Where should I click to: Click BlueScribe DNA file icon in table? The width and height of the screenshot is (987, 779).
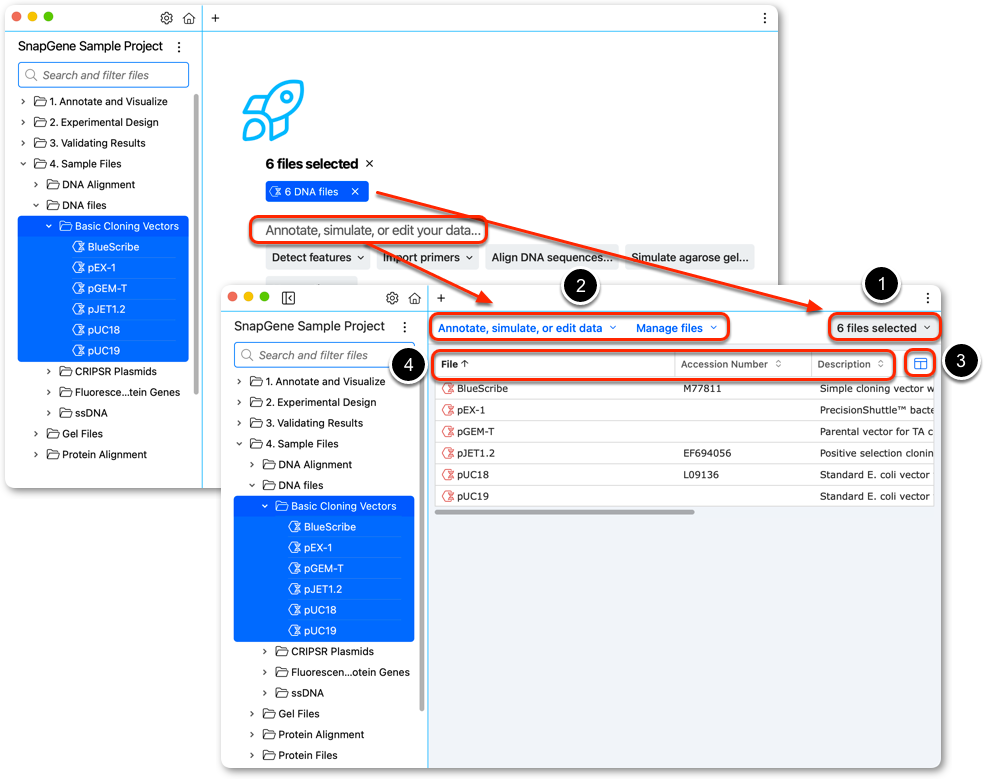(448, 388)
